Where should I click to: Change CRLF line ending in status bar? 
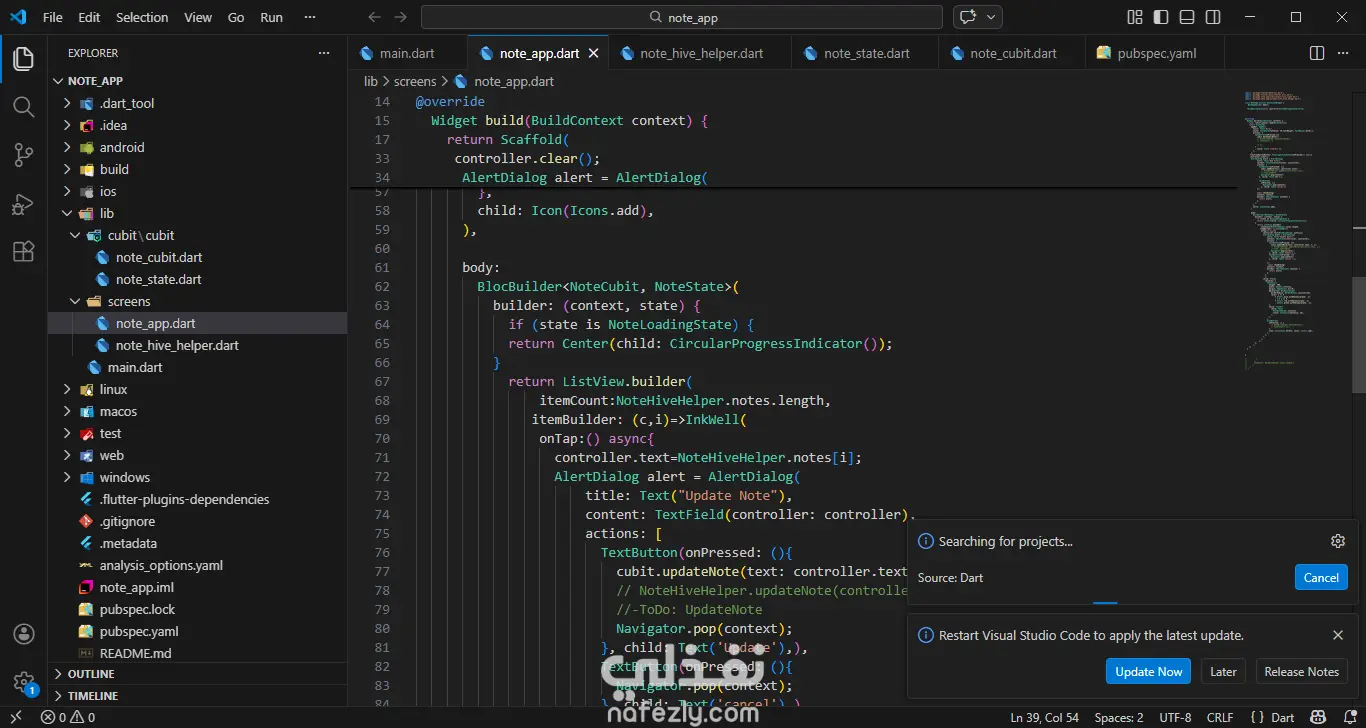[1220, 717]
